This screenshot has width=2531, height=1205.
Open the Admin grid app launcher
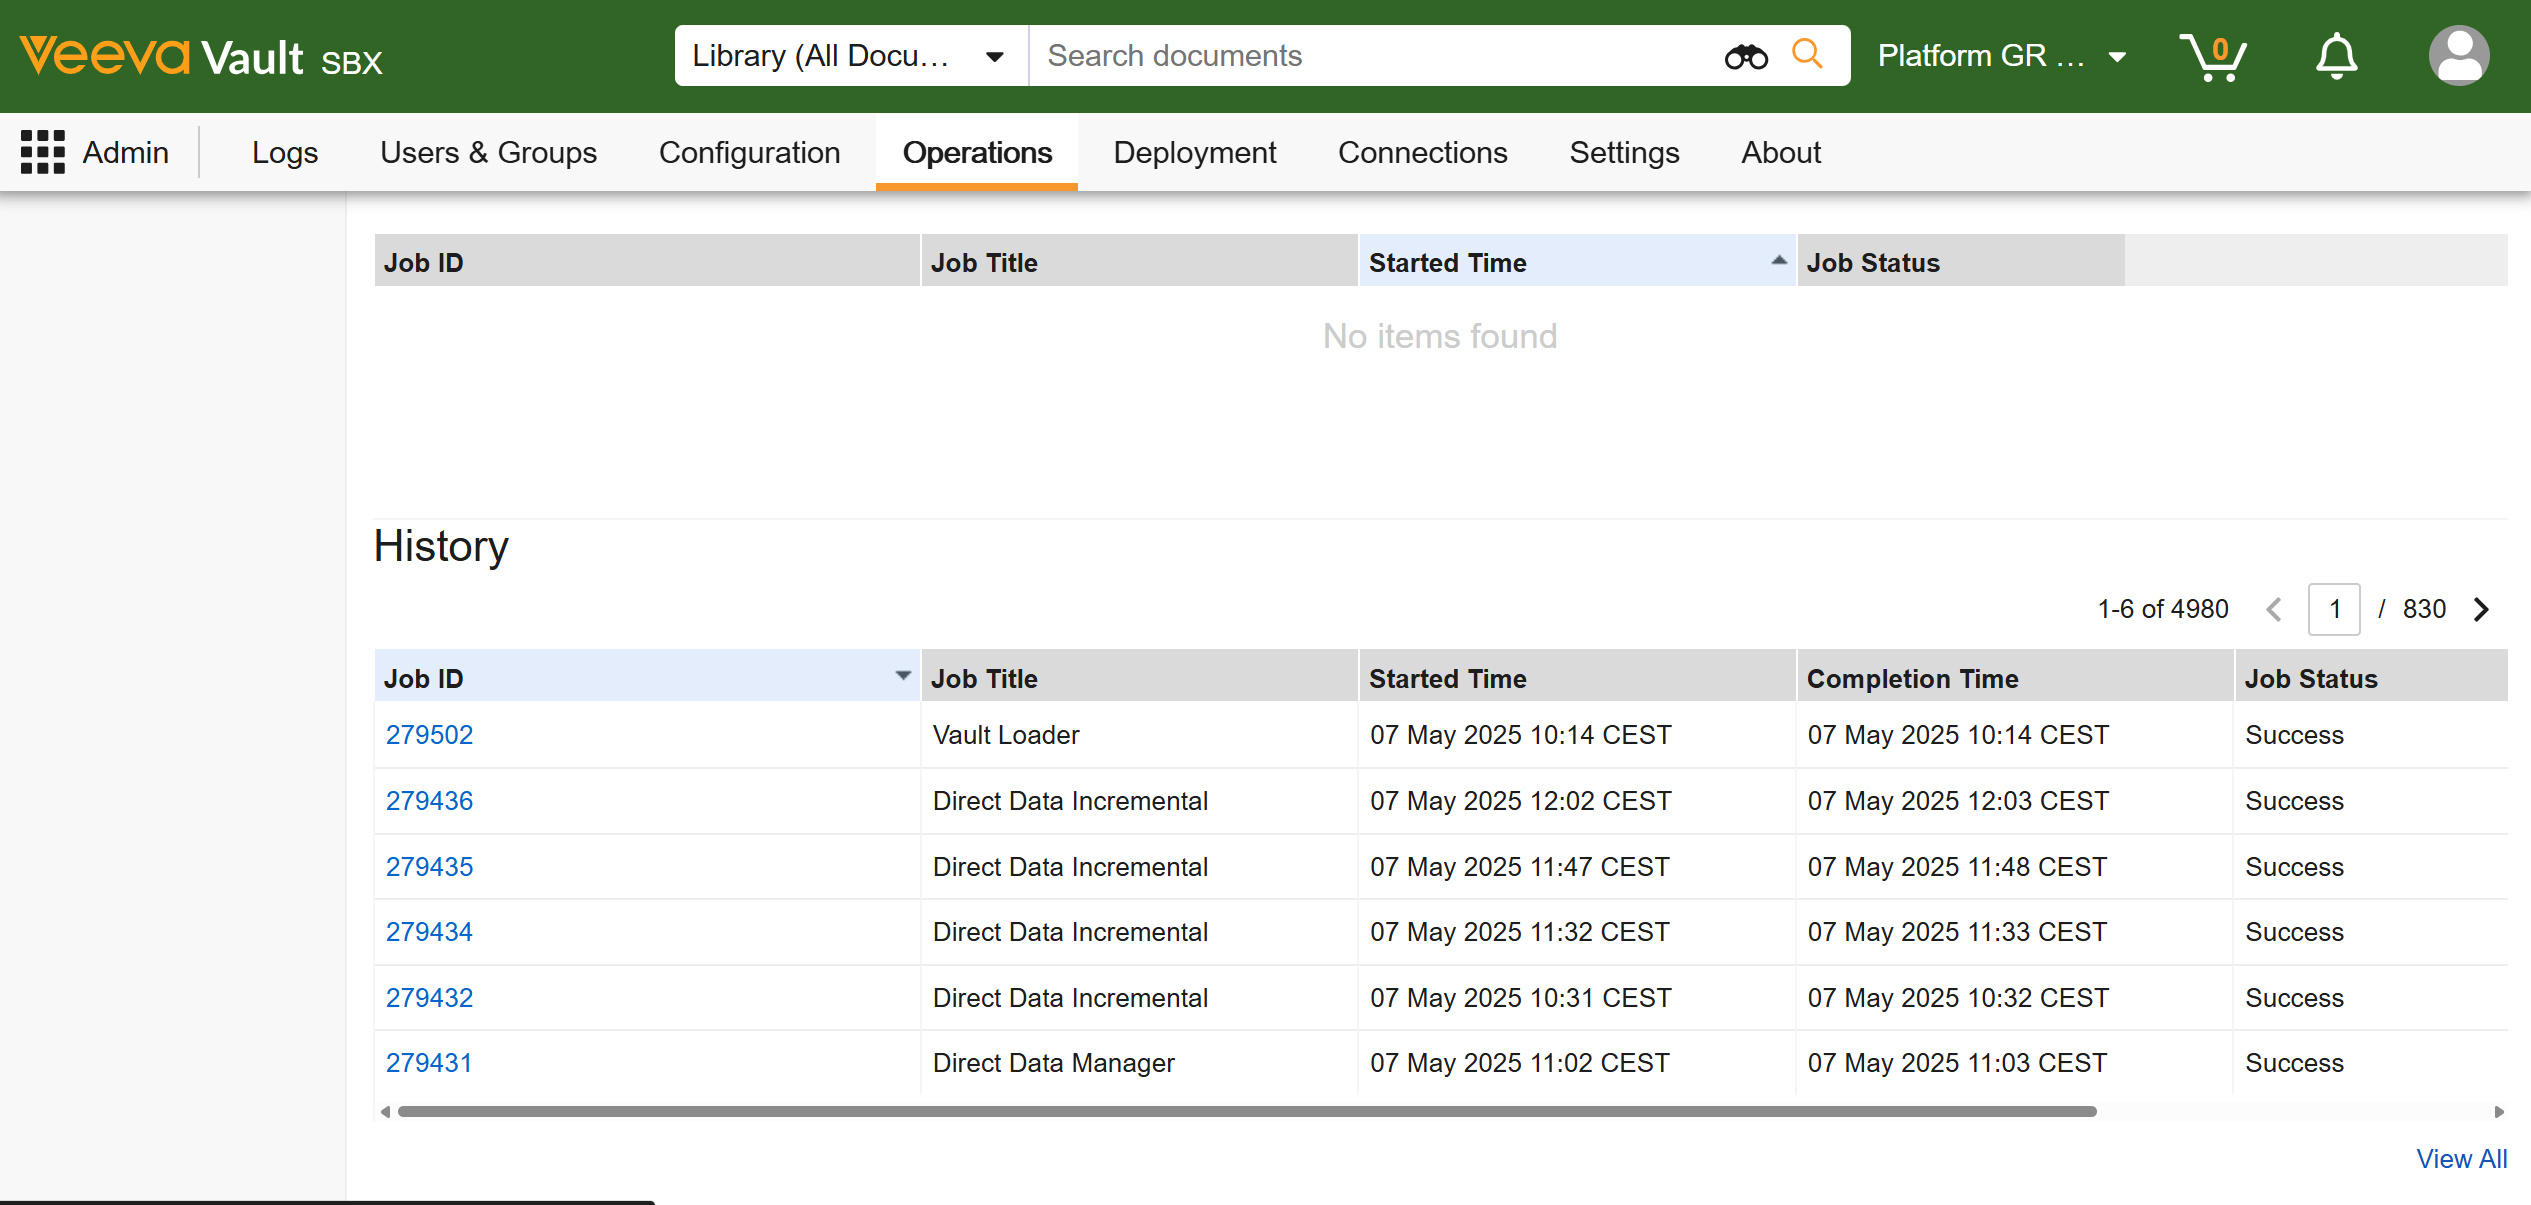[x=43, y=152]
